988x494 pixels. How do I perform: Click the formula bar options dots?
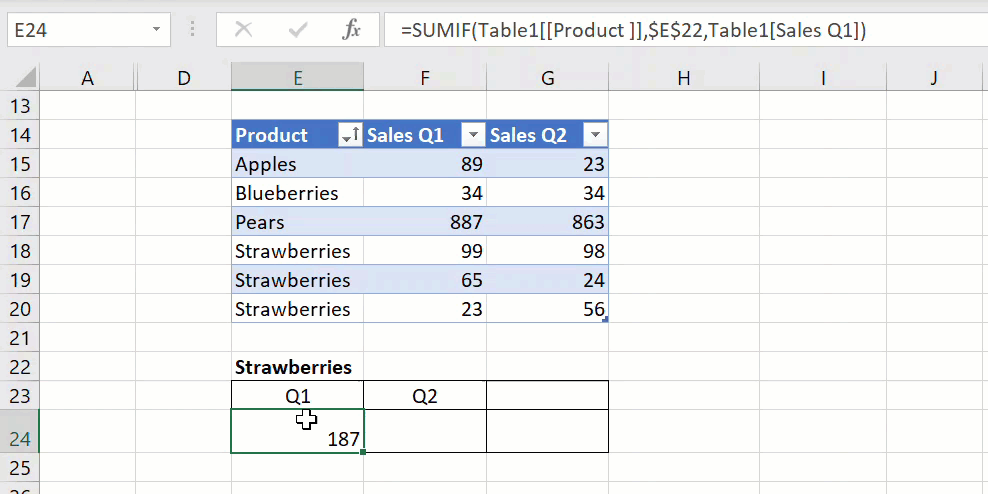[192, 30]
